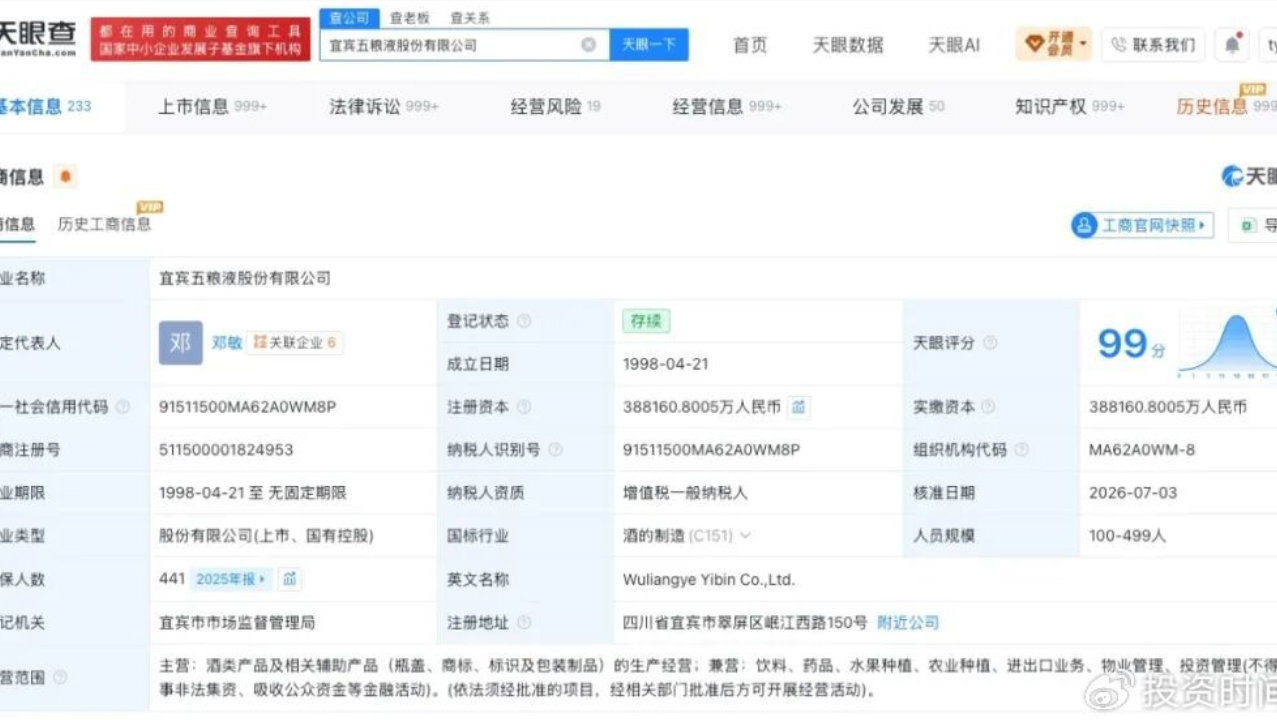Click the 天眼一下 search button

(x=649, y=45)
